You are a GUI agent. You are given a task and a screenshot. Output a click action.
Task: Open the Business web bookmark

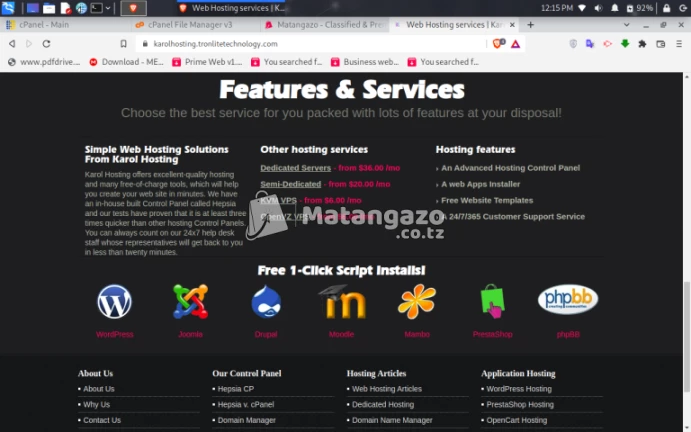[x=365, y=62]
